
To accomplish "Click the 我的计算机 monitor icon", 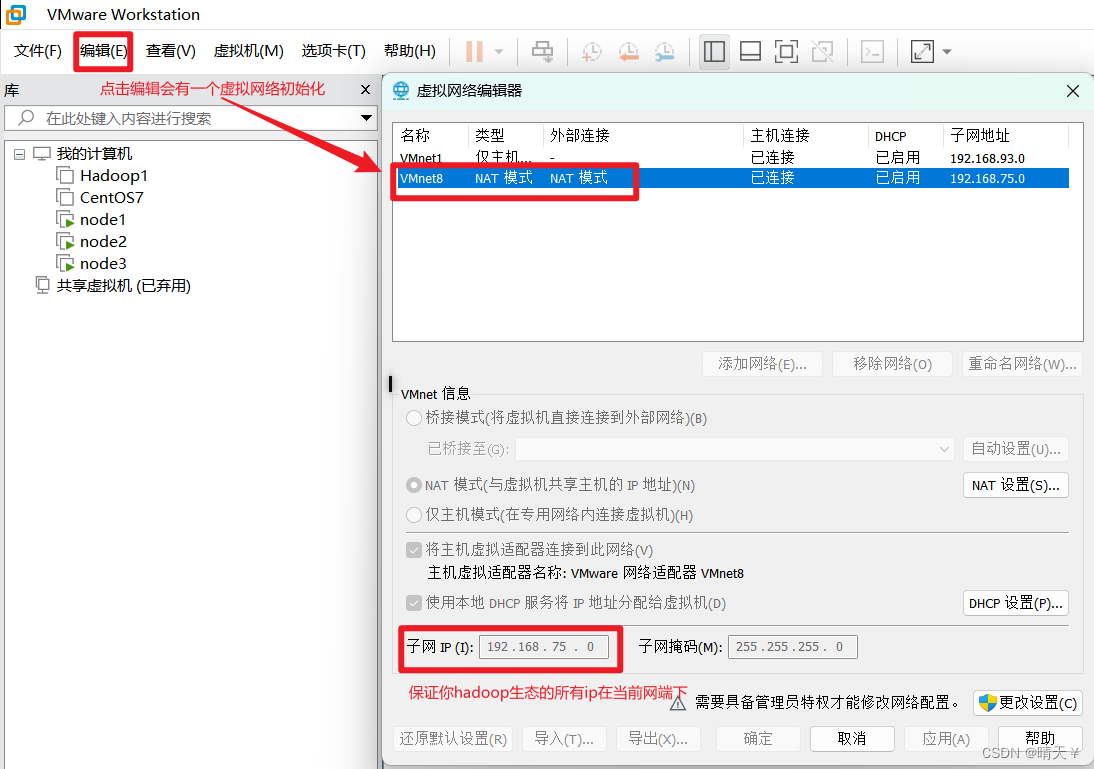I will tap(43, 154).
